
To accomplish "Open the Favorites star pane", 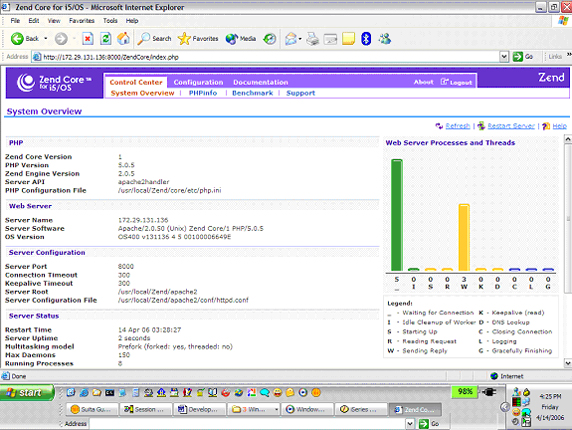I will click(198, 39).
